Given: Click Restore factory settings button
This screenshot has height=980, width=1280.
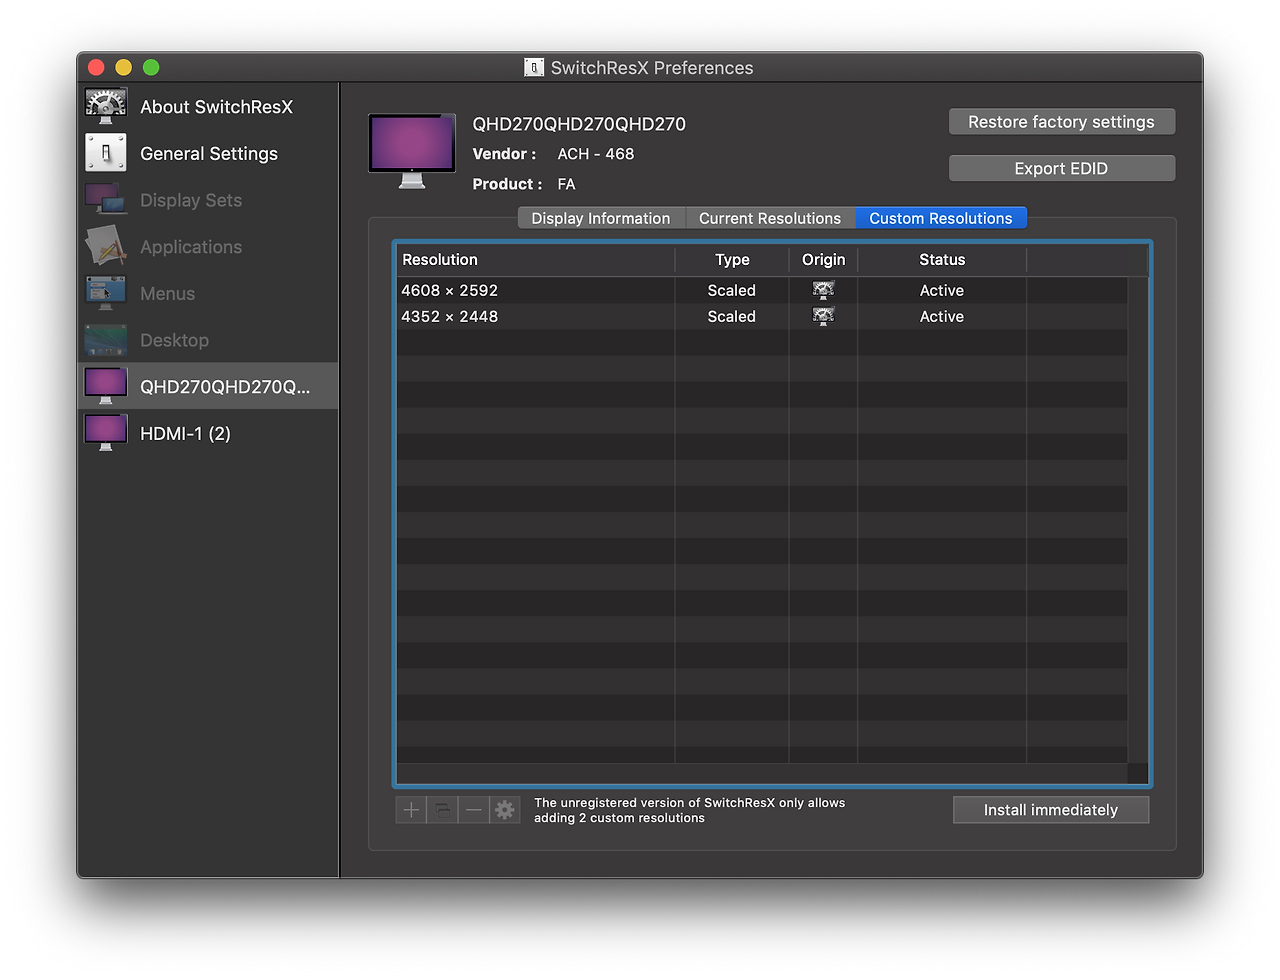Looking at the screenshot, I should 1061,122.
